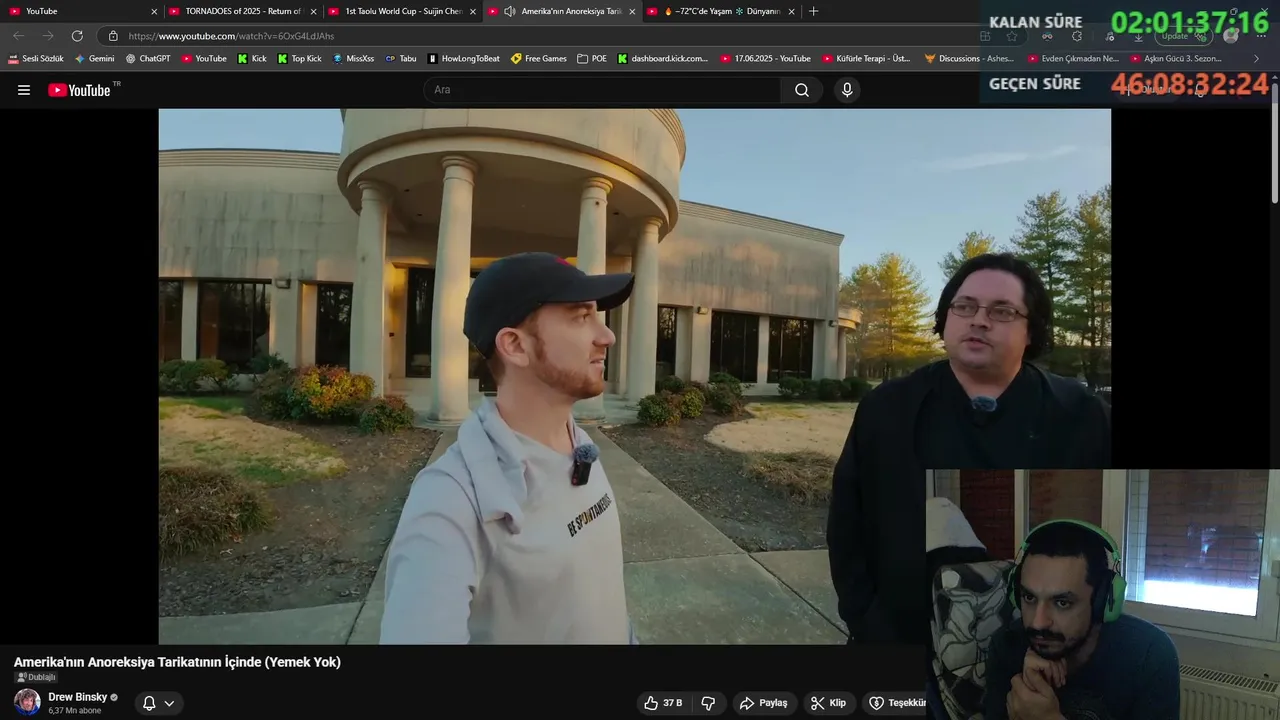1280x720 pixels.
Task: Dislike the video with thumbs-down
Action: [708, 703]
